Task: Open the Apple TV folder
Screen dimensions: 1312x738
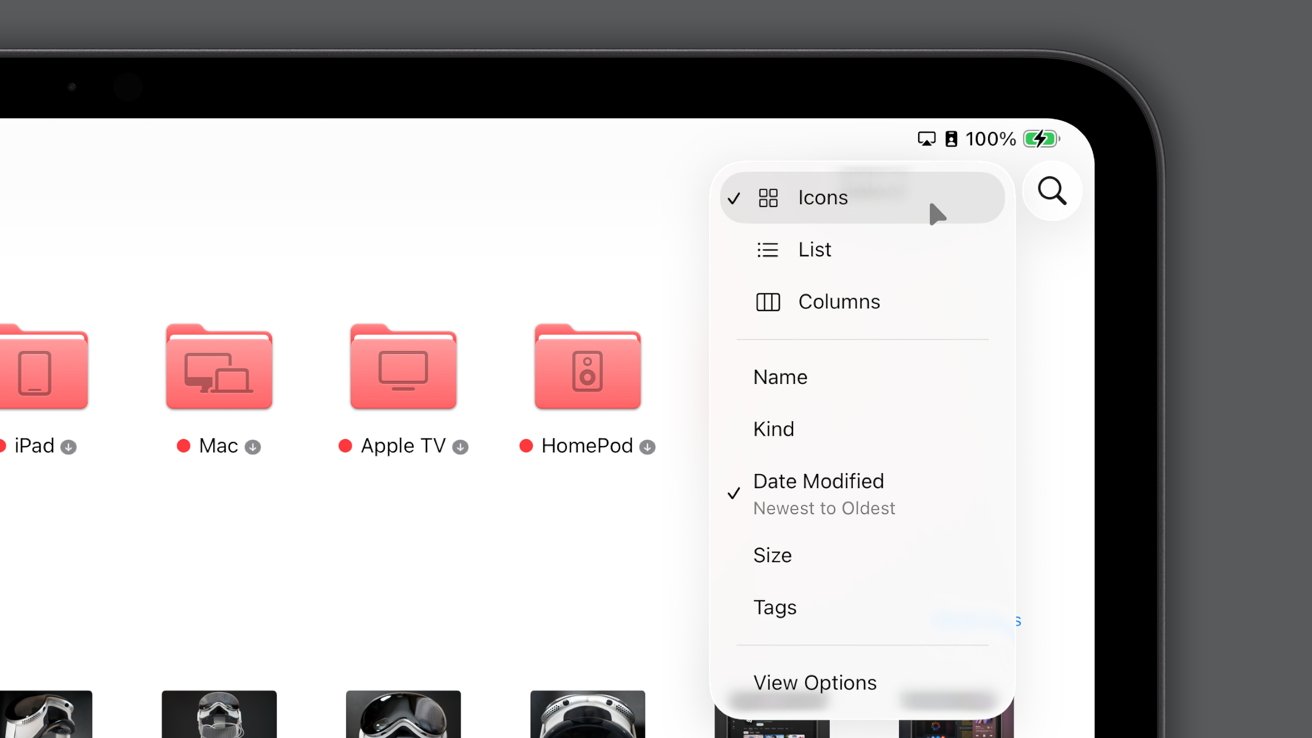Action: point(403,367)
